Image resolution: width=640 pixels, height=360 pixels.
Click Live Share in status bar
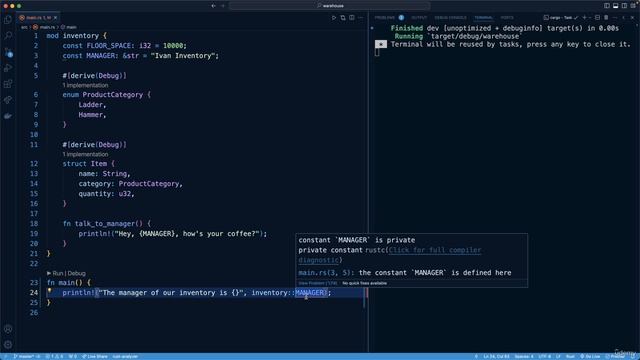tap(94, 356)
